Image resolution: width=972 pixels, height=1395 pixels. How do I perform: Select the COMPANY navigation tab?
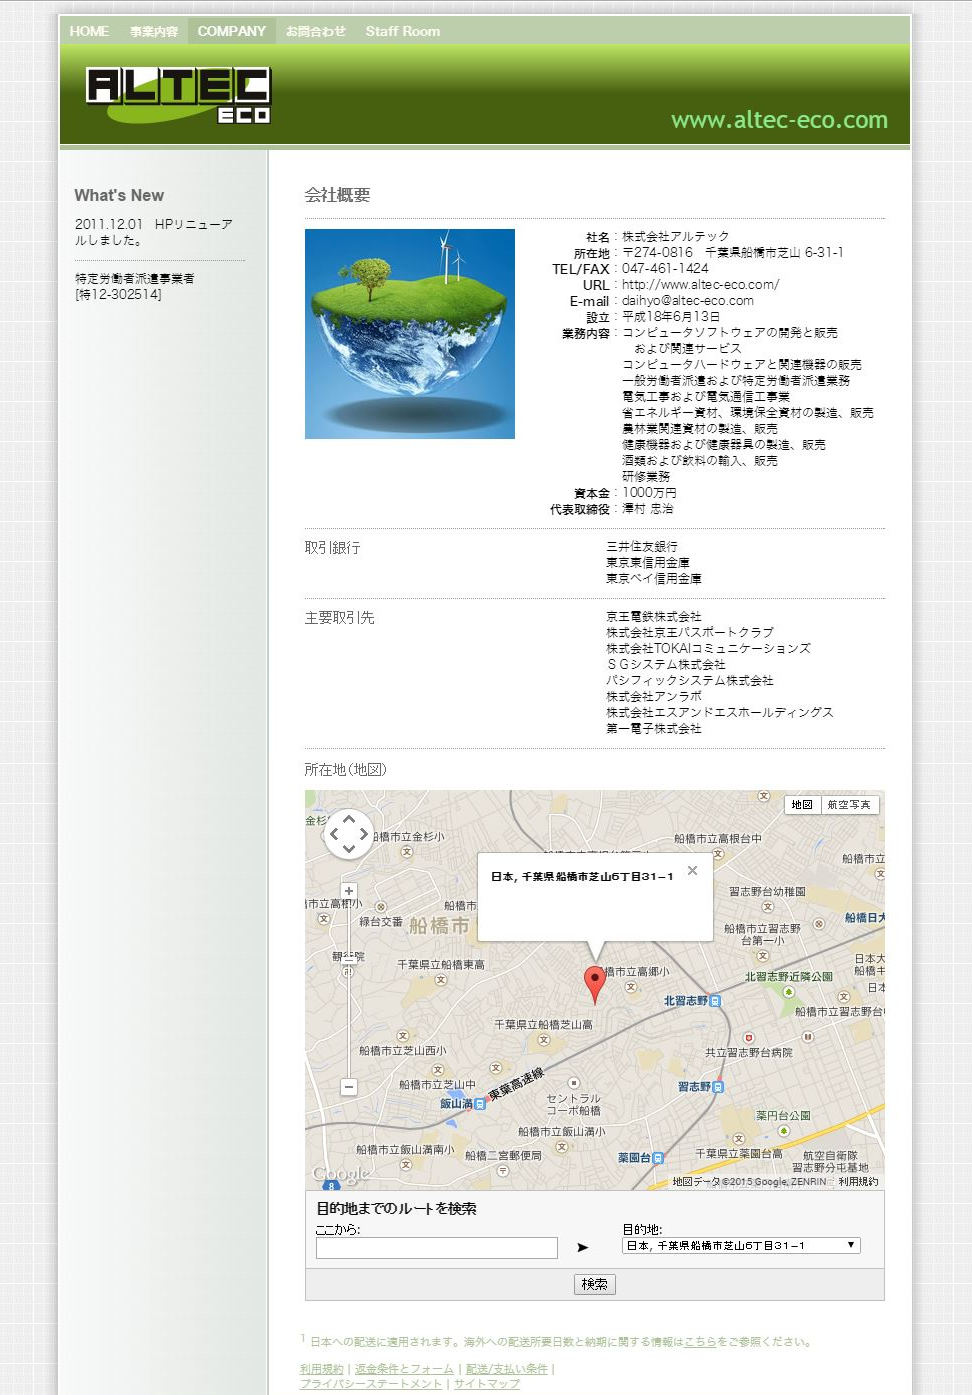coord(231,31)
